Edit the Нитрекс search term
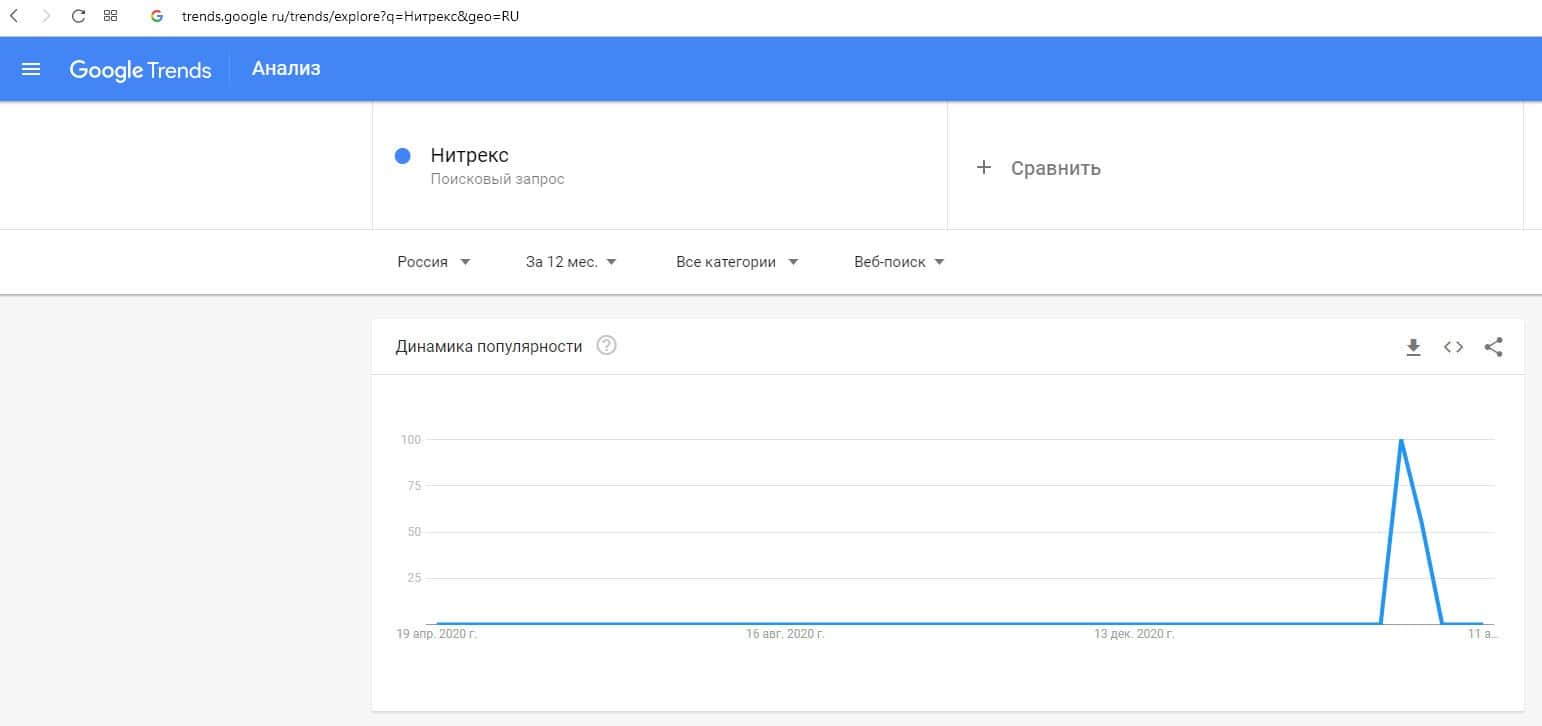 tap(470, 156)
